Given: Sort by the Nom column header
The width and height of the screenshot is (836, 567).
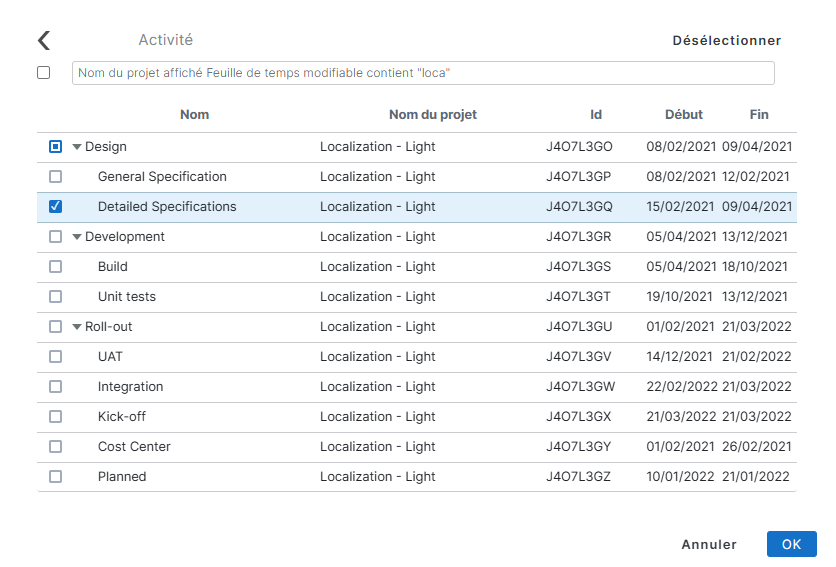Looking at the screenshot, I should click(x=194, y=115).
